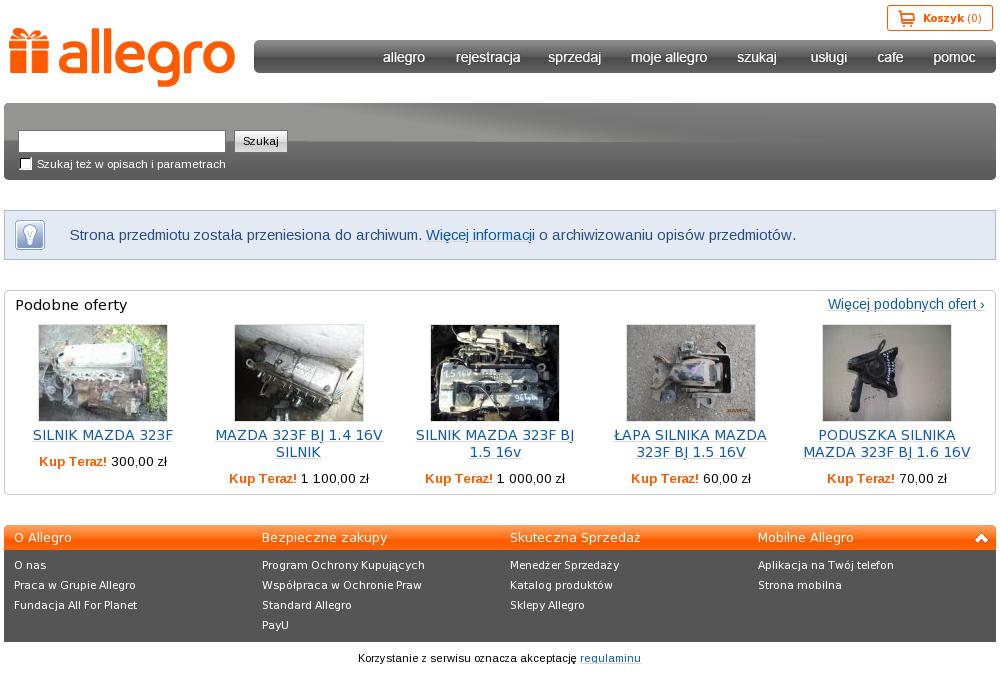View the MAZDA 323F BJ 1.4 16V thumbnail
Image resolution: width=1000 pixels, height=678 pixels.
pyautogui.click(x=299, y=372)
